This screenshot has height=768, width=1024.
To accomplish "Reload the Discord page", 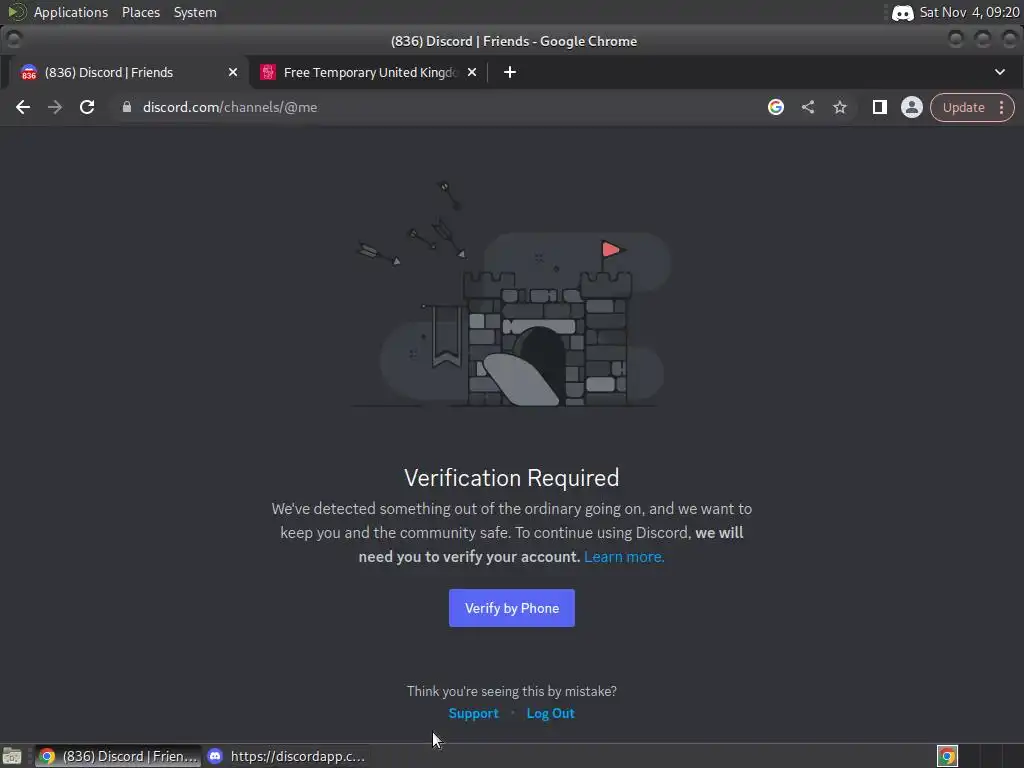I will 87,107.
